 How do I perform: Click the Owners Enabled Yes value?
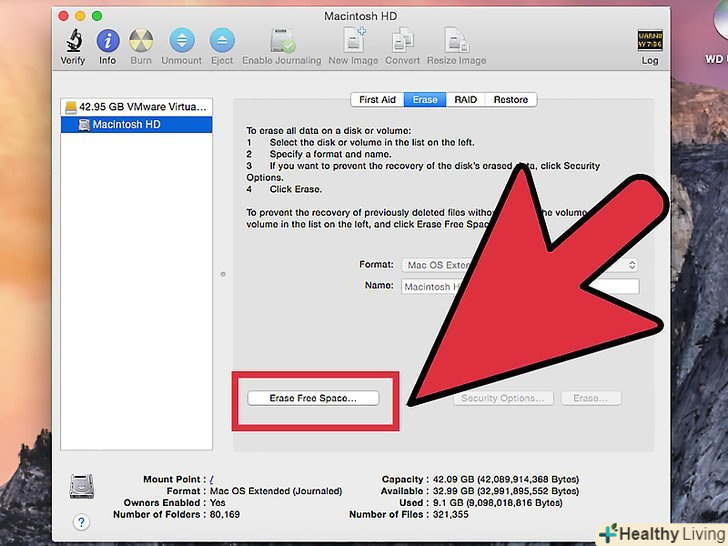pos(217,503)
